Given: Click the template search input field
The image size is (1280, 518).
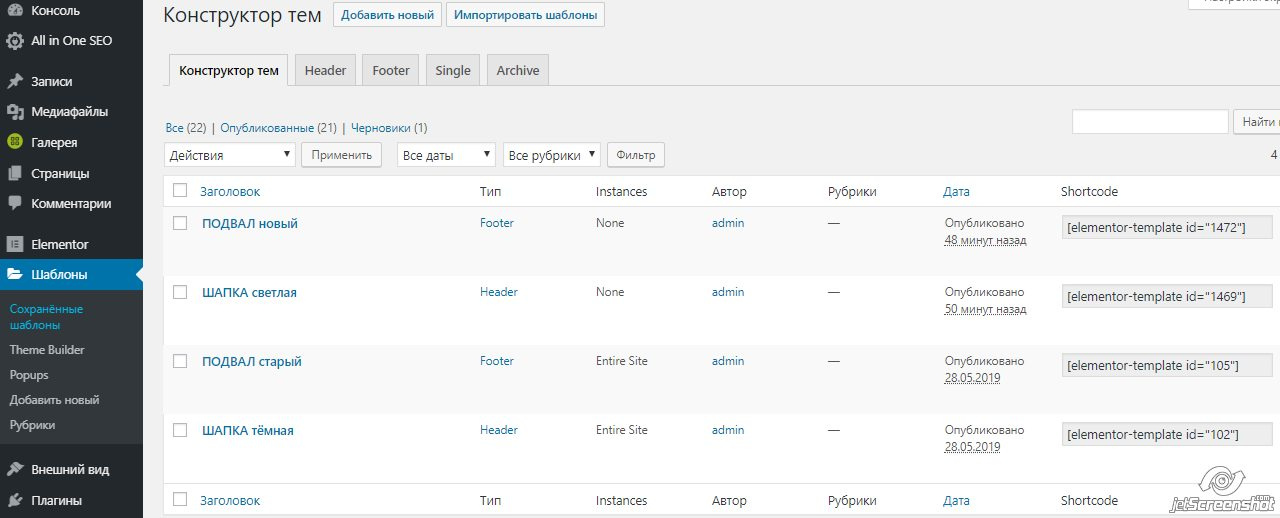Looking at the screenshot, I should click(x=1150, y=122).
